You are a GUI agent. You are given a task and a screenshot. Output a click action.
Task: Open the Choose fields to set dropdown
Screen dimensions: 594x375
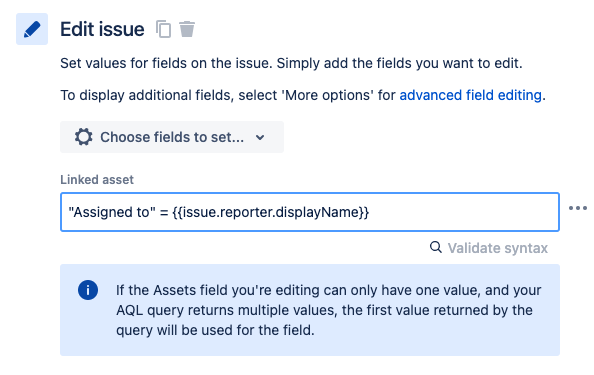(x=172, y=137)
